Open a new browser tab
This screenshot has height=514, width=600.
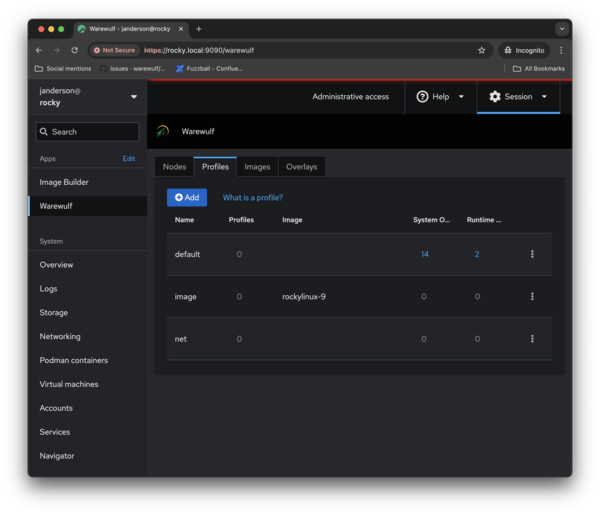(x=199, y=29)
